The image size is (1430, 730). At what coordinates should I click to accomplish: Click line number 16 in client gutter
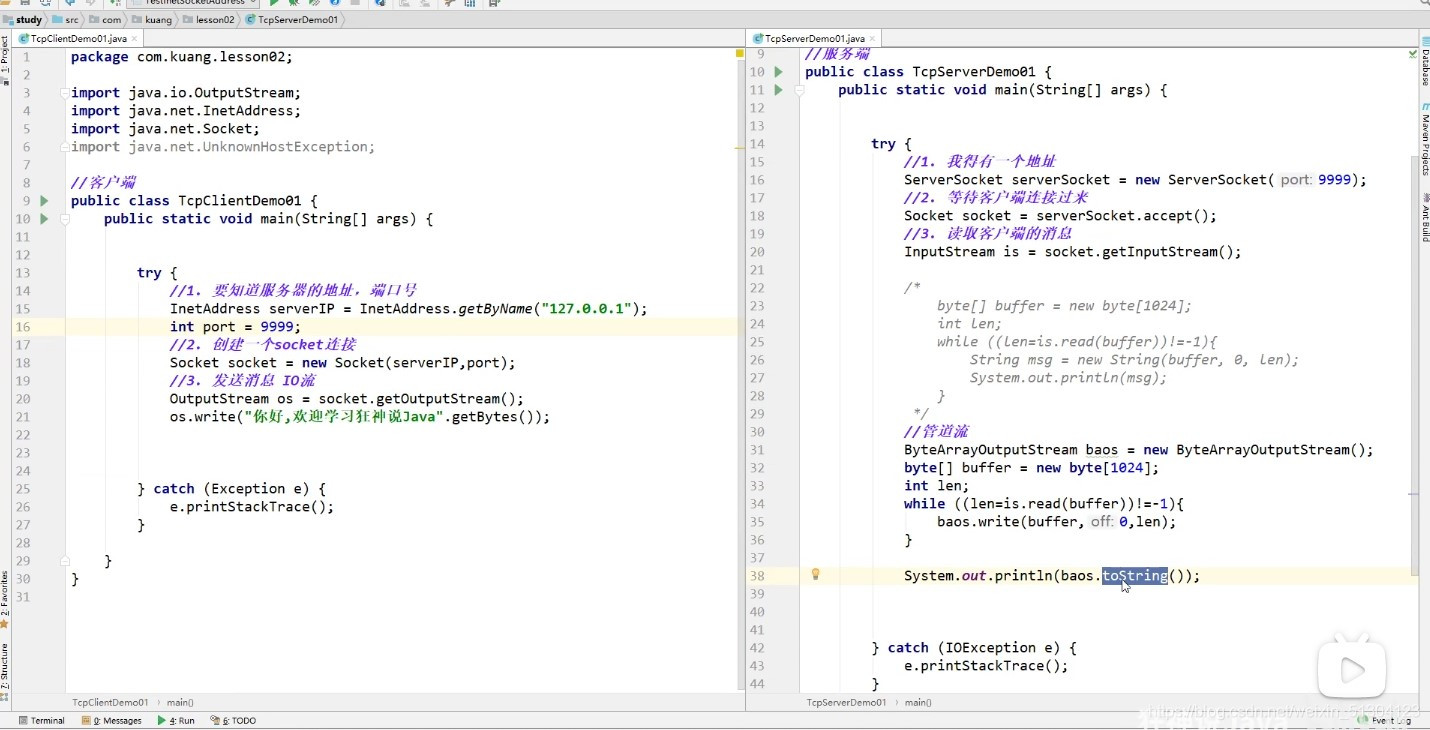[23, 327]
